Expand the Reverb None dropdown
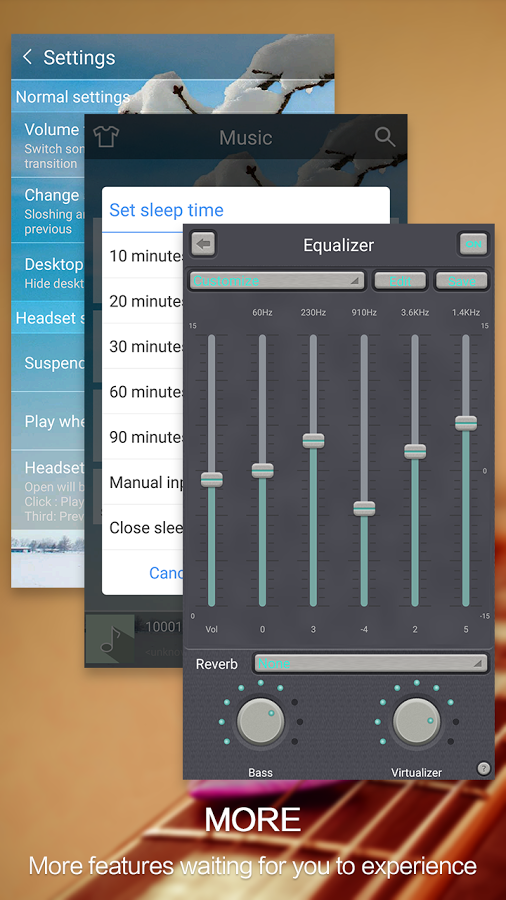This screenshot has height=900, width=506. tap(371, 664)
